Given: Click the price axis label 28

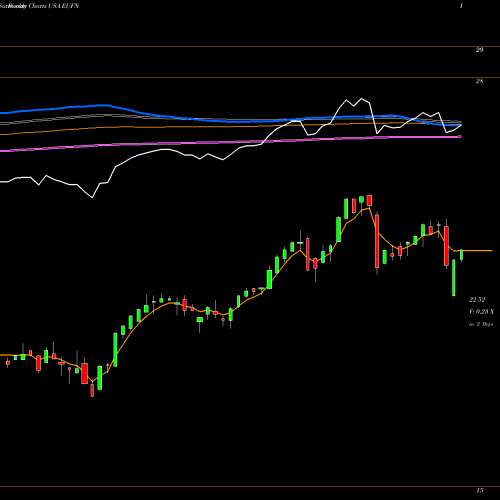Looking at the screenshot, I should point(479,82).
